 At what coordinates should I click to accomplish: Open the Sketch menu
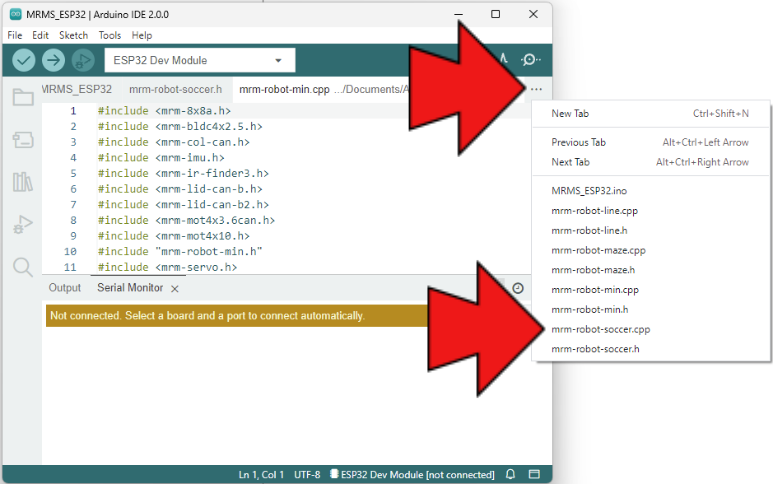tap(73, 35)
